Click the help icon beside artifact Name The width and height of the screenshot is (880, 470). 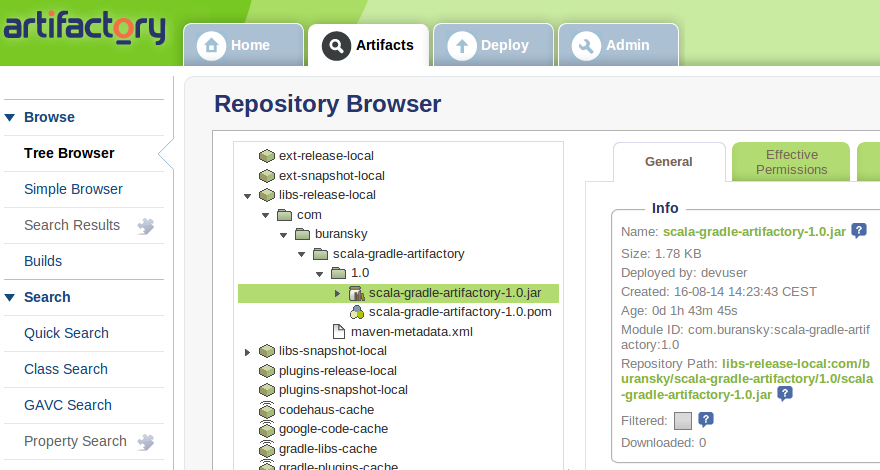[859, 231]
